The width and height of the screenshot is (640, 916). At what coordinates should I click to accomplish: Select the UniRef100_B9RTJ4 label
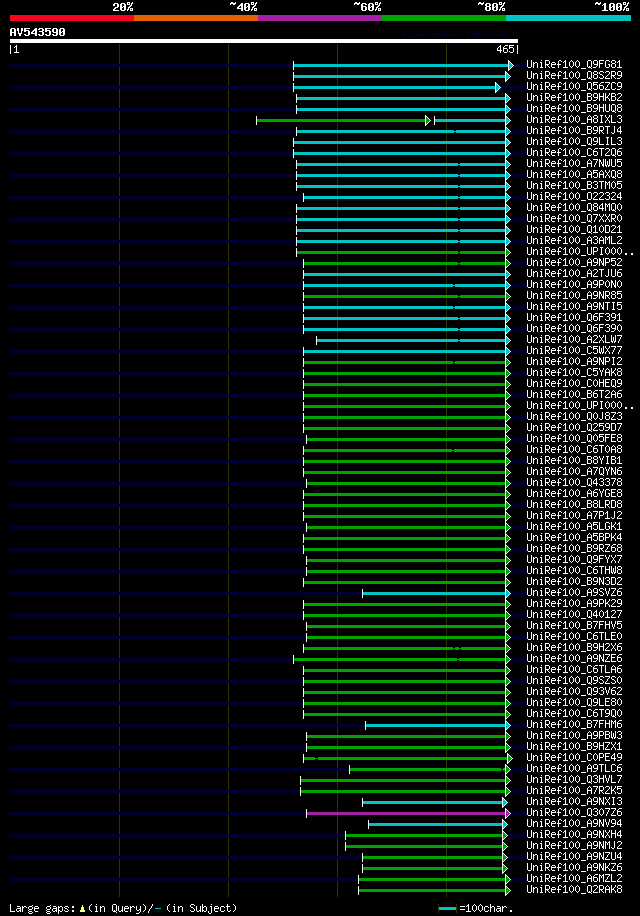[574, 131]
